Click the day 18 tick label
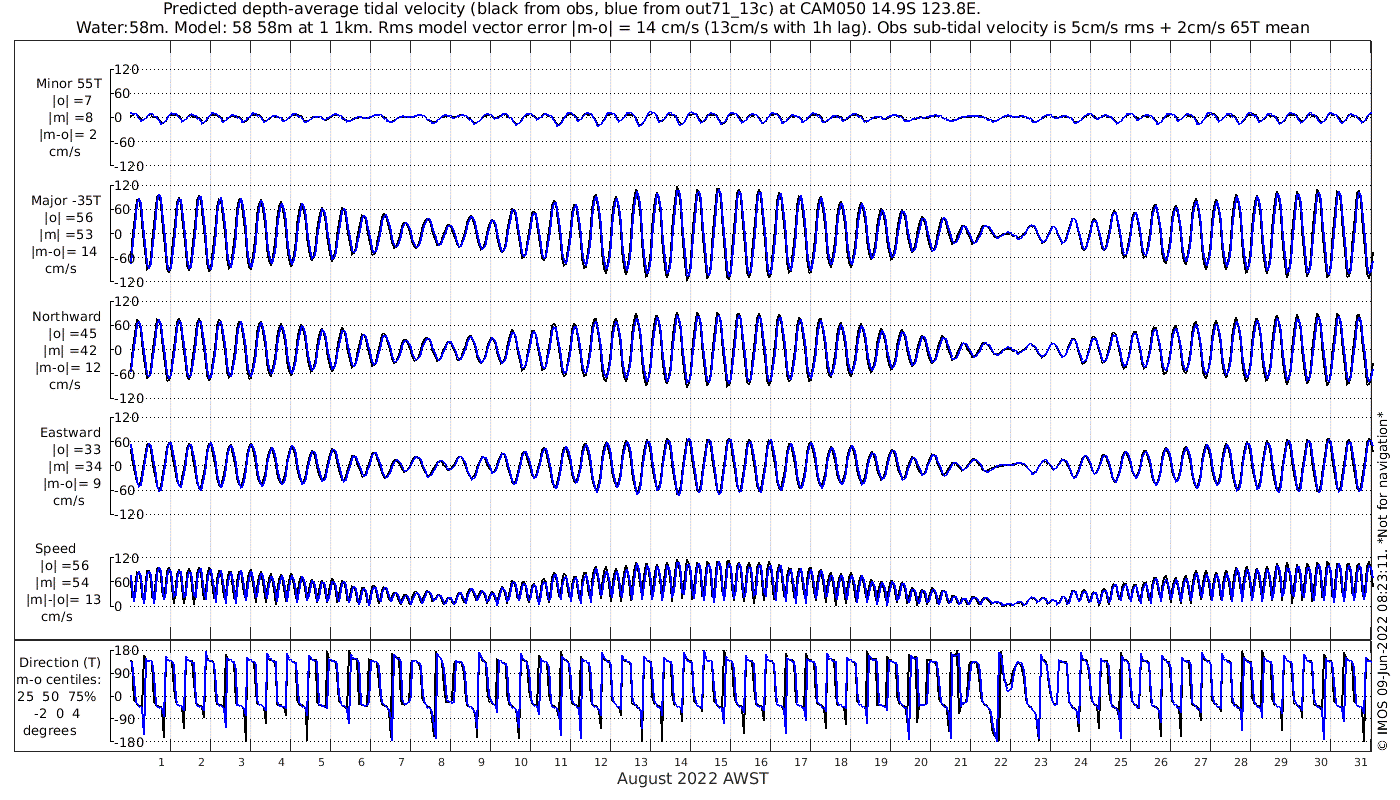This screenshot has height=800, width=1400. (841, 761)
